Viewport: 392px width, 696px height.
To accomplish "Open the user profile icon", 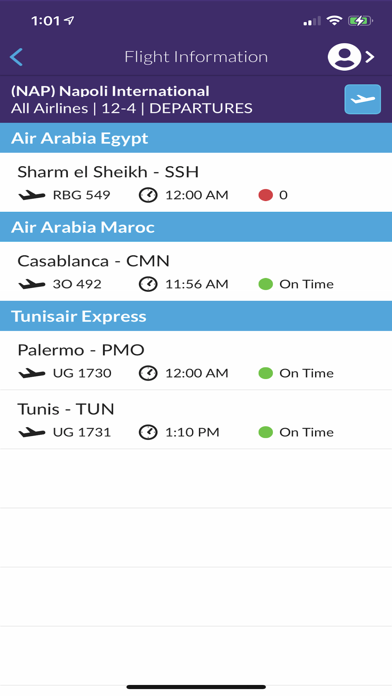I will point(344,57).
